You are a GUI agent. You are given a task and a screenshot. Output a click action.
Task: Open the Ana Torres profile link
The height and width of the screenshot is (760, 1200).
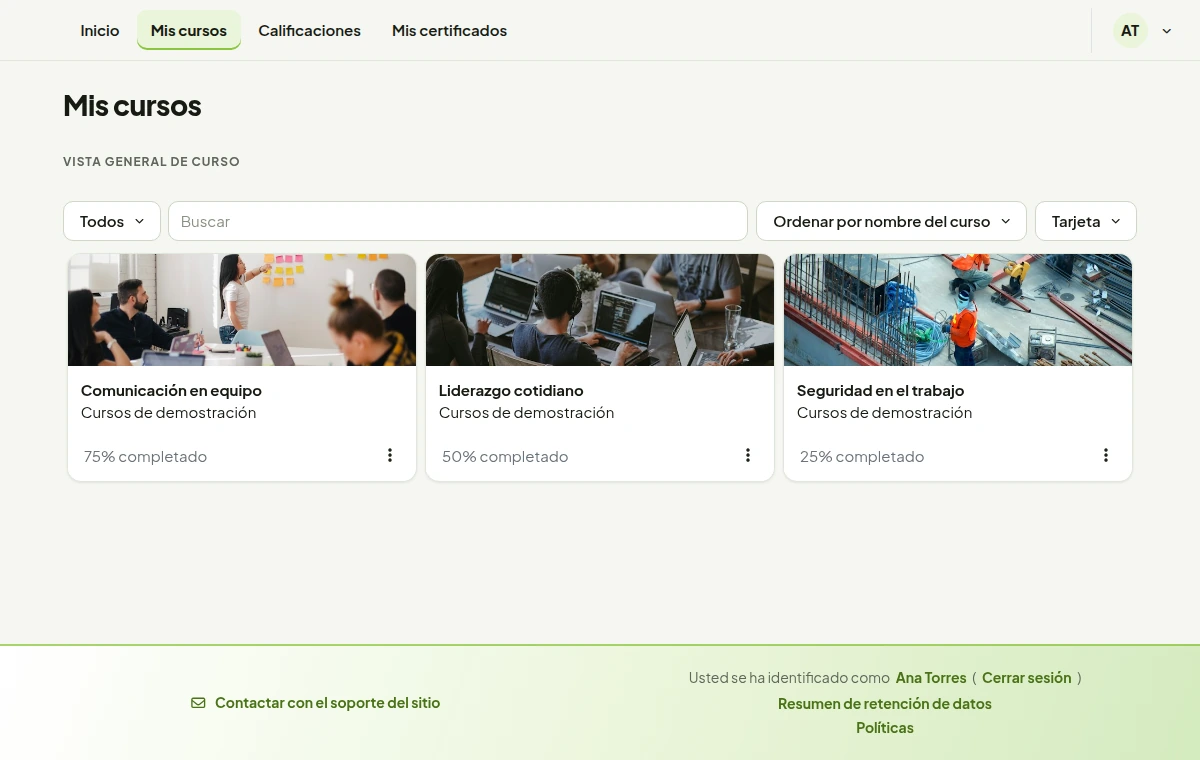tap(931, 678)
